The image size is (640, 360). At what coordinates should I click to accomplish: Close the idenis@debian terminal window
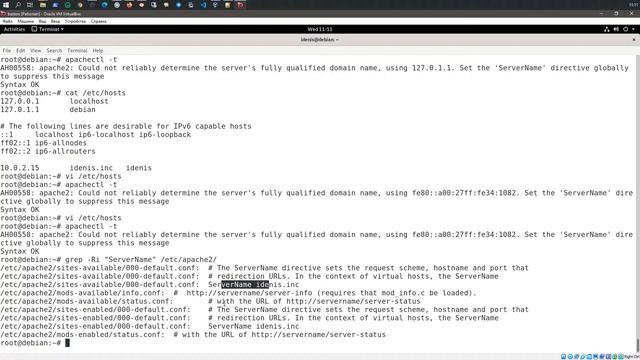(x=634, y=40)
